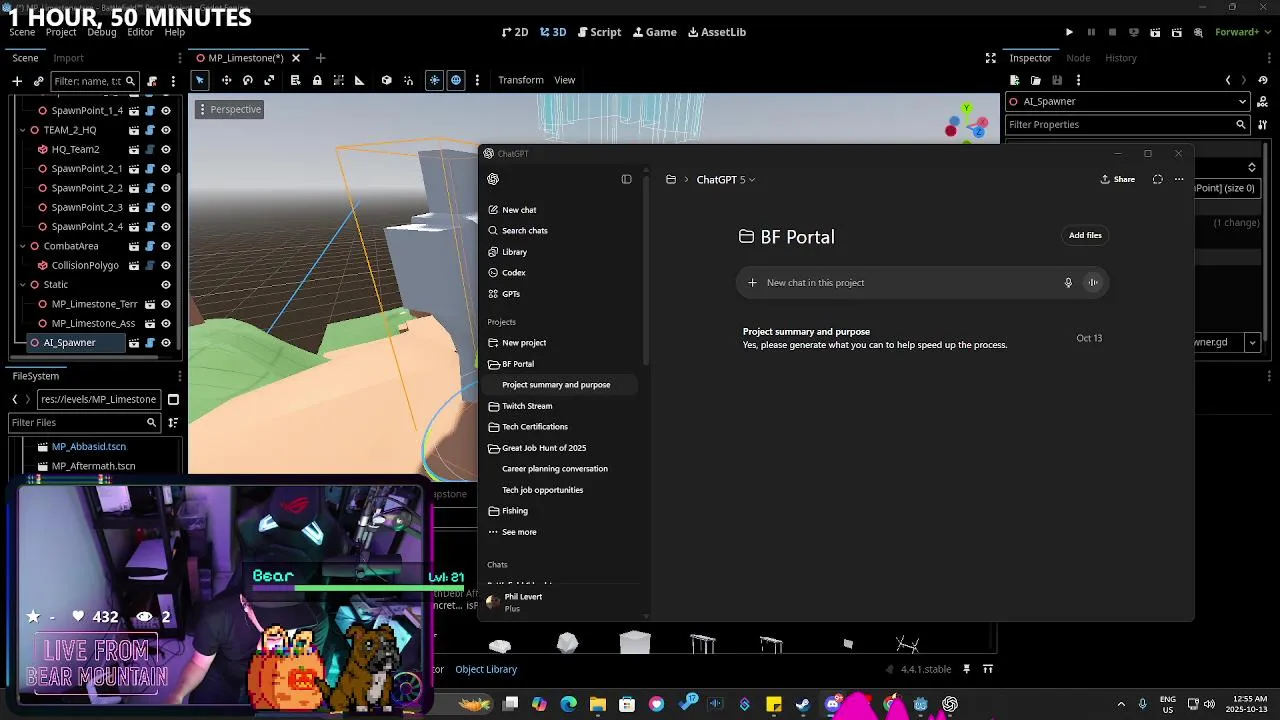Toggle visibility of SpawnPoint_2_3 node

(166, 208)
